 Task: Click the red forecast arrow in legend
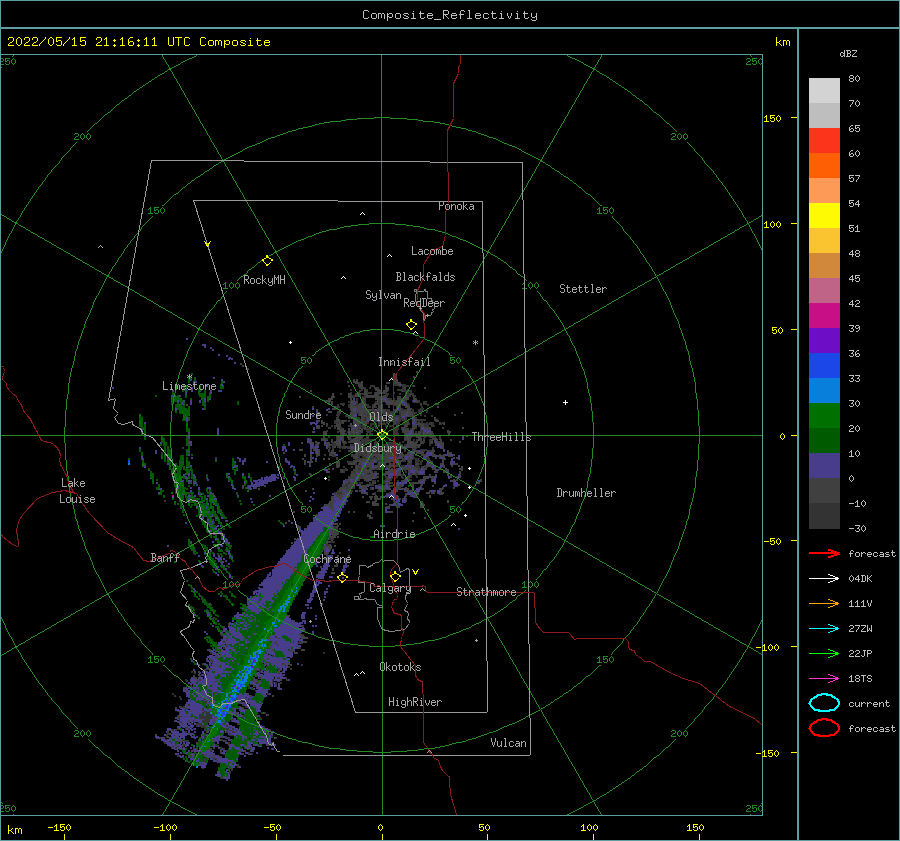[824, 553]
